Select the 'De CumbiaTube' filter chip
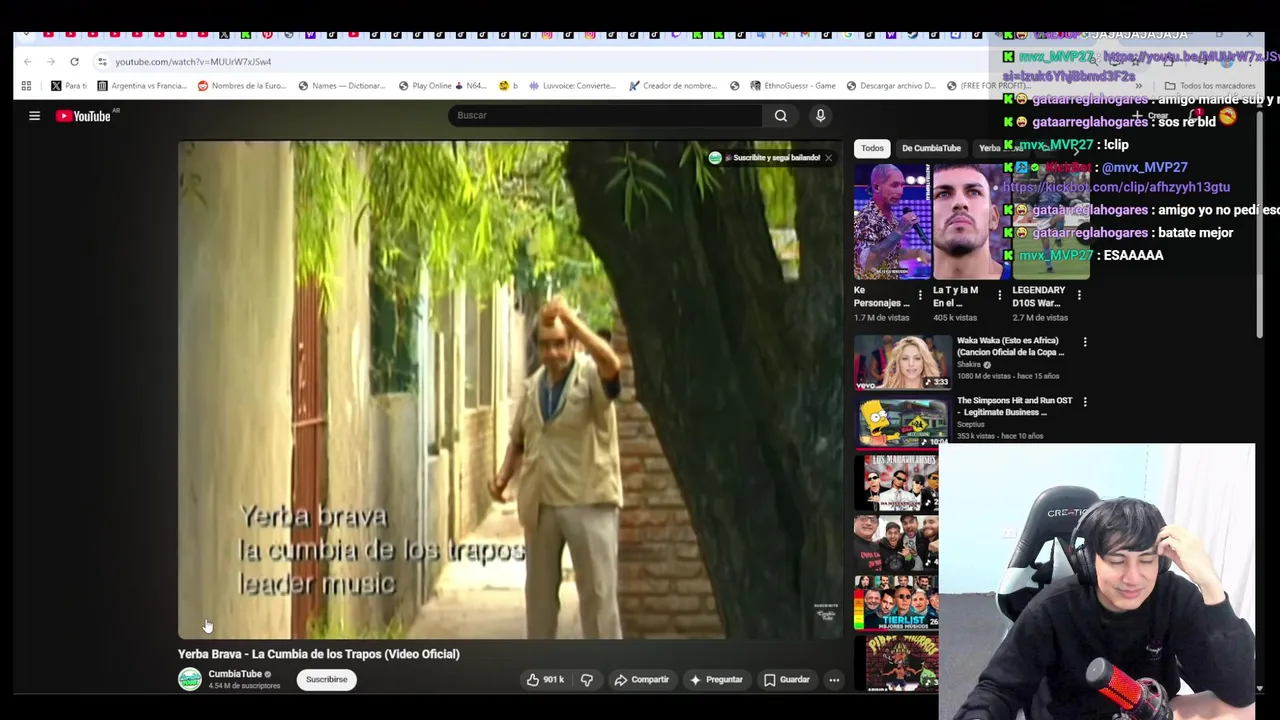 [x=931, y=149]
